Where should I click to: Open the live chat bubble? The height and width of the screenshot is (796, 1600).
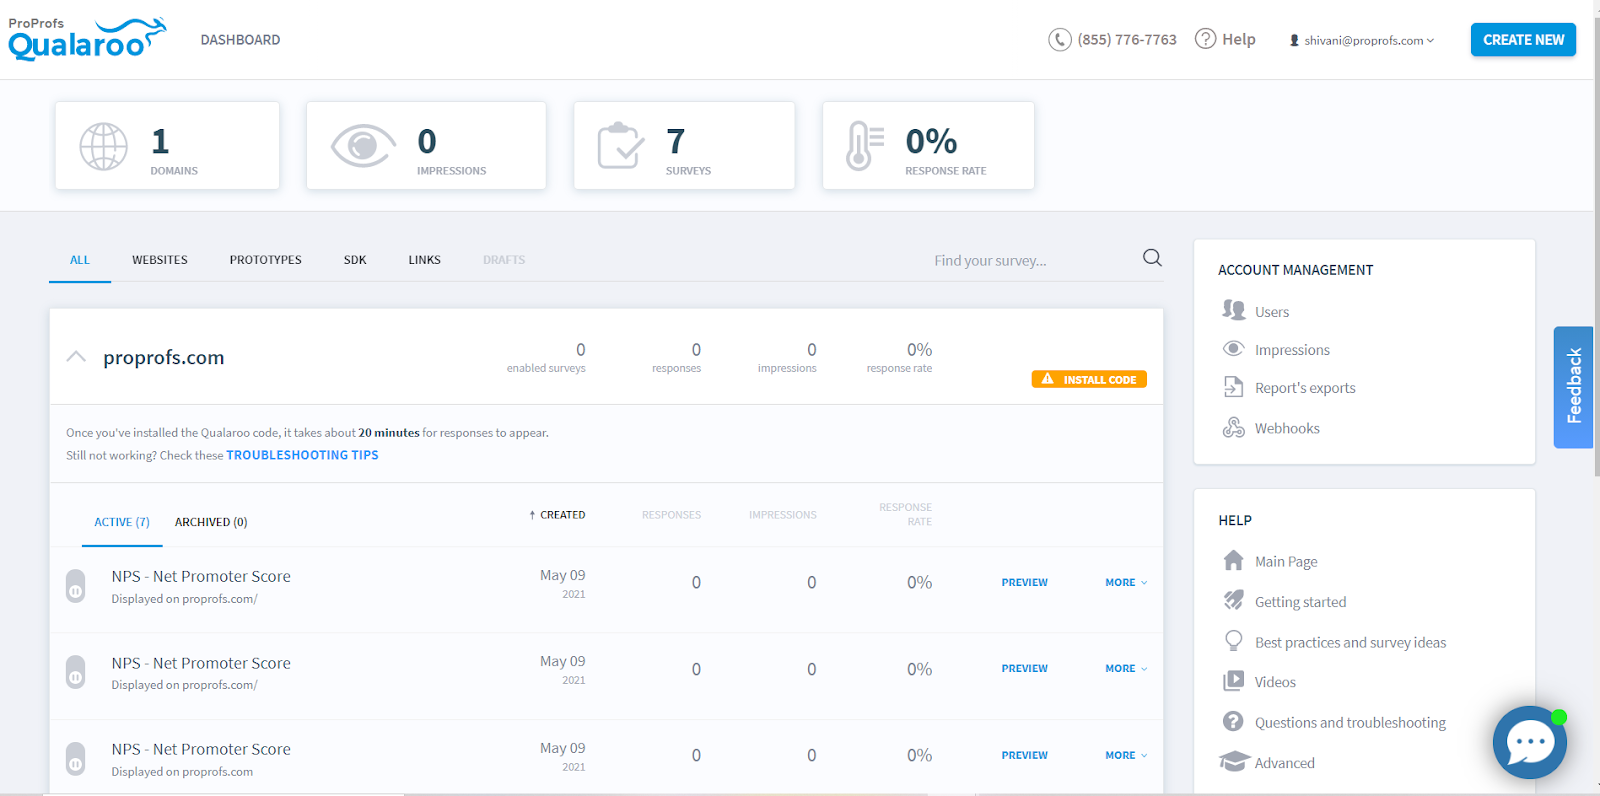click(x=1529, y=743)
